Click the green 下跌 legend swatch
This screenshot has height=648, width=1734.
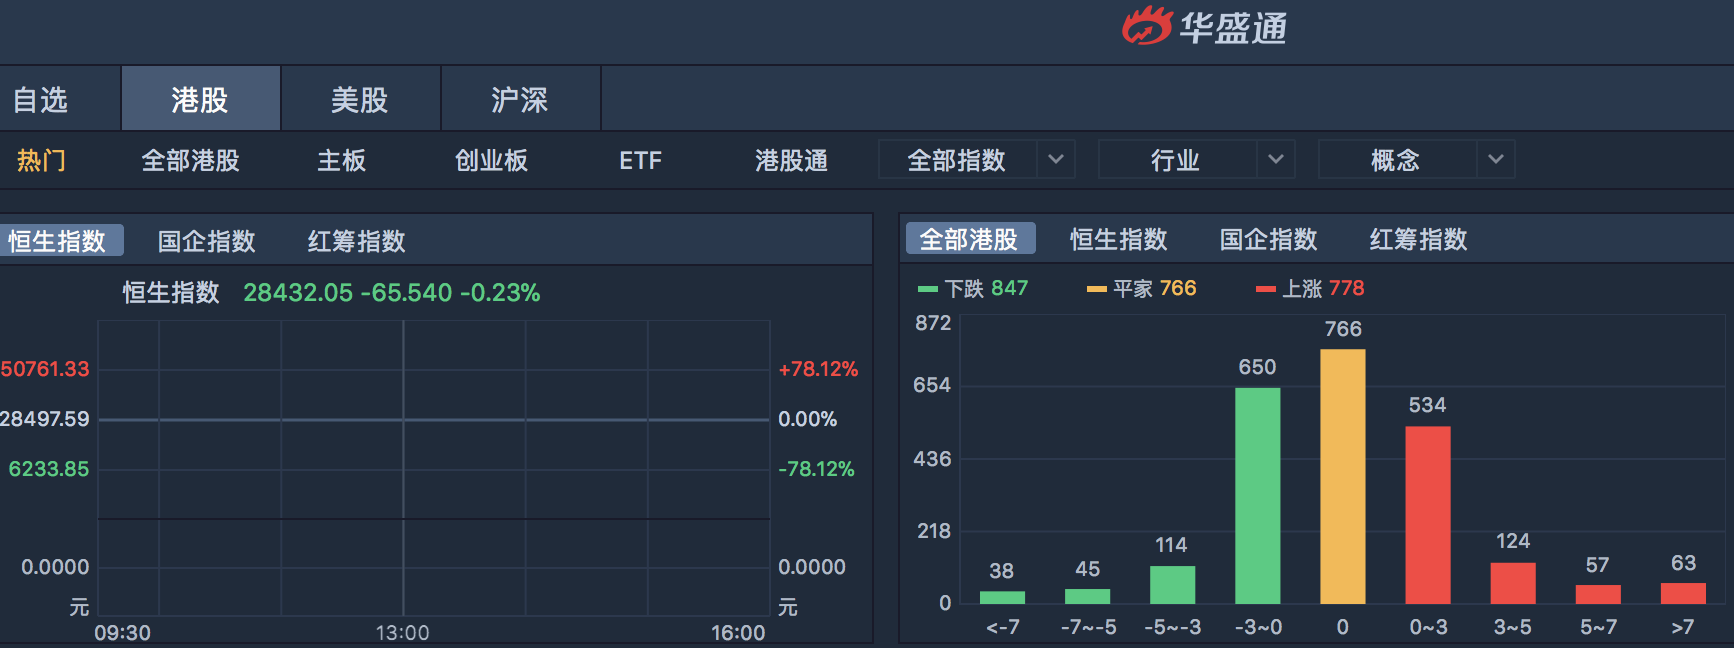point(927,289)
